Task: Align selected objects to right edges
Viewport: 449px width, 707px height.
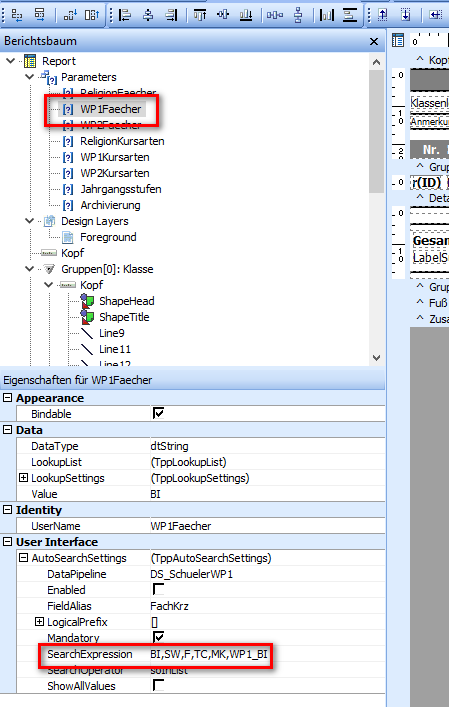Action: [171, 15]
